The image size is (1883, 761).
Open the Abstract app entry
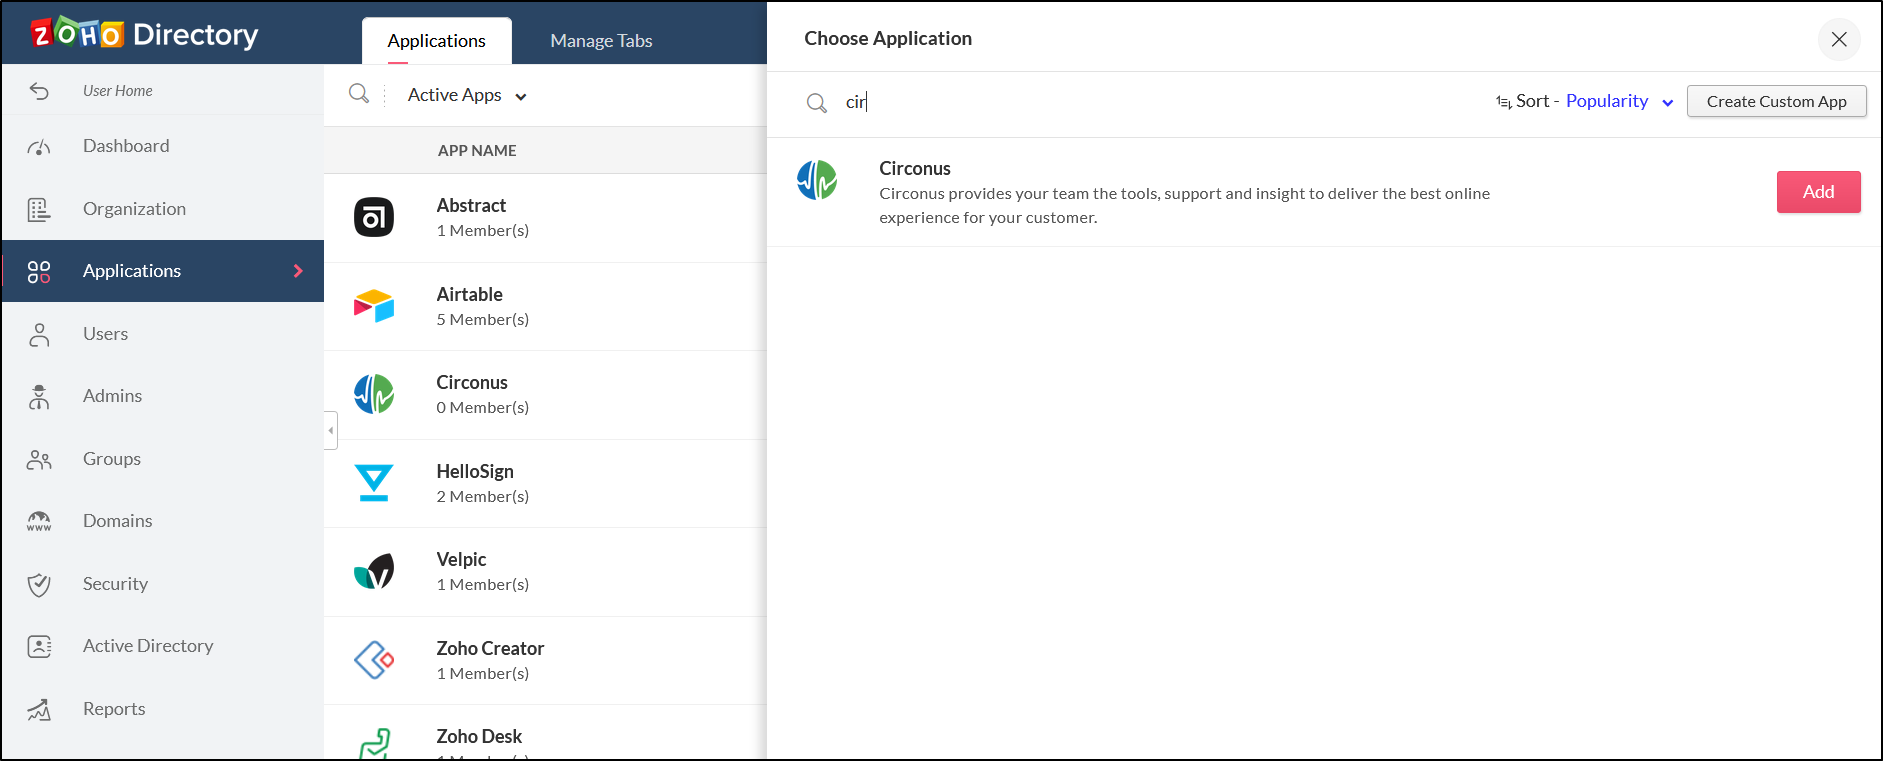(x=545, y=218)
